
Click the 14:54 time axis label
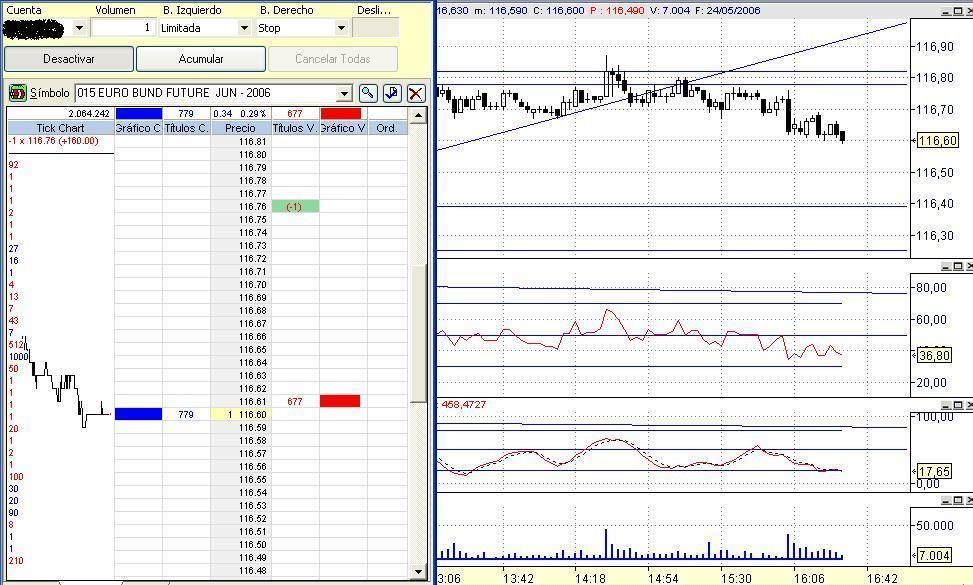point(663,578)
